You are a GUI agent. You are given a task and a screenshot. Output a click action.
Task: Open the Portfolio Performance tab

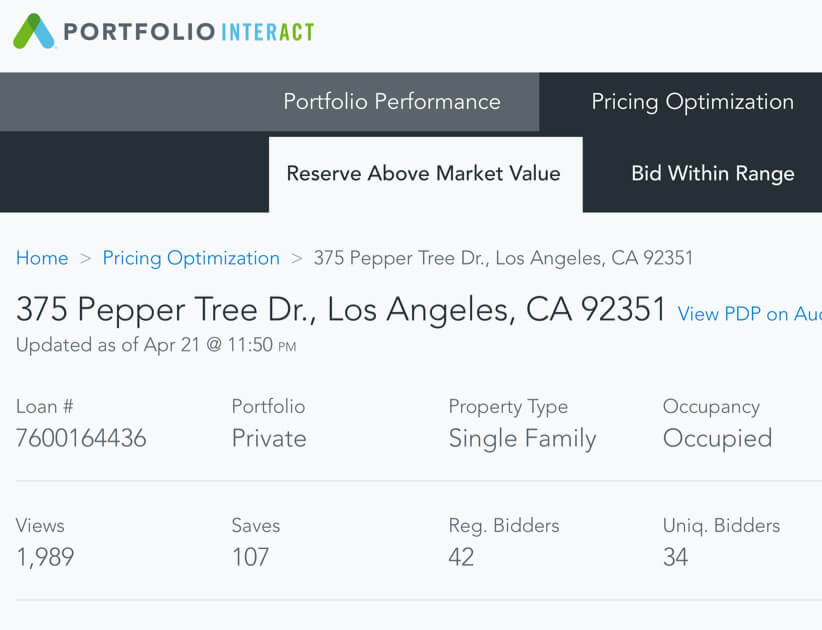point(391,102)
